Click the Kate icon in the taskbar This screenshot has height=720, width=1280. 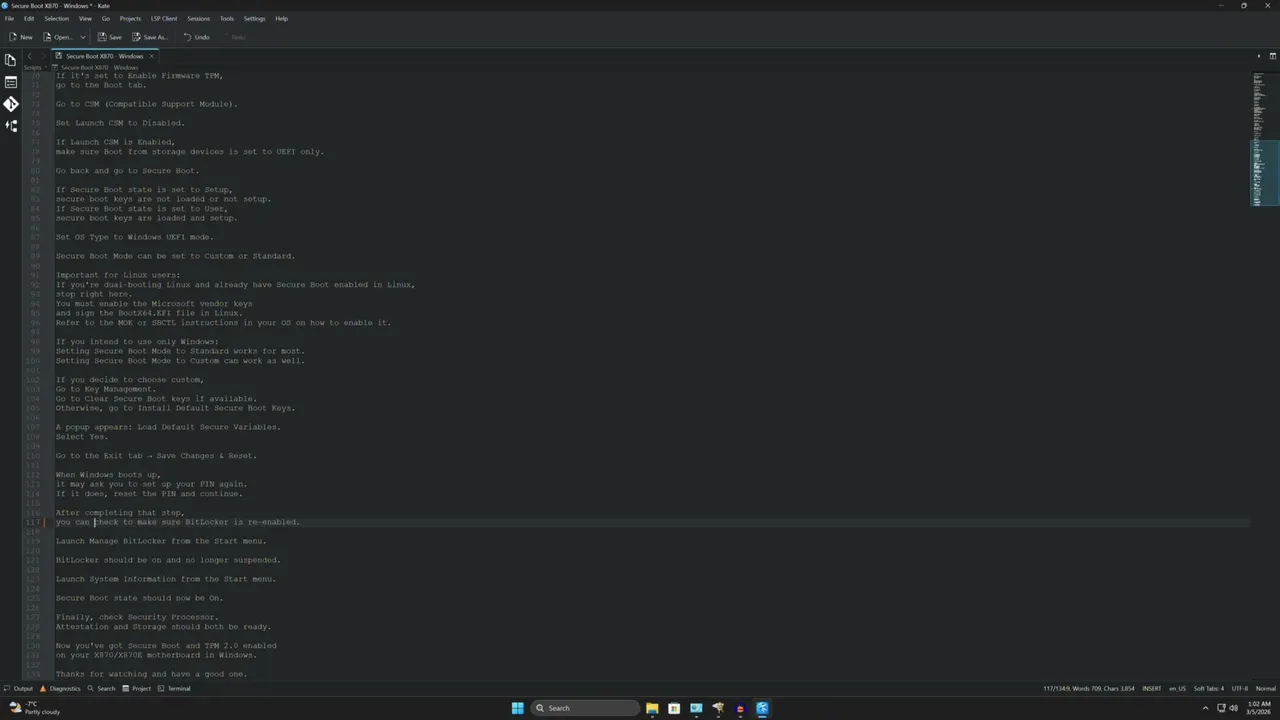click(x=762, y=708)
